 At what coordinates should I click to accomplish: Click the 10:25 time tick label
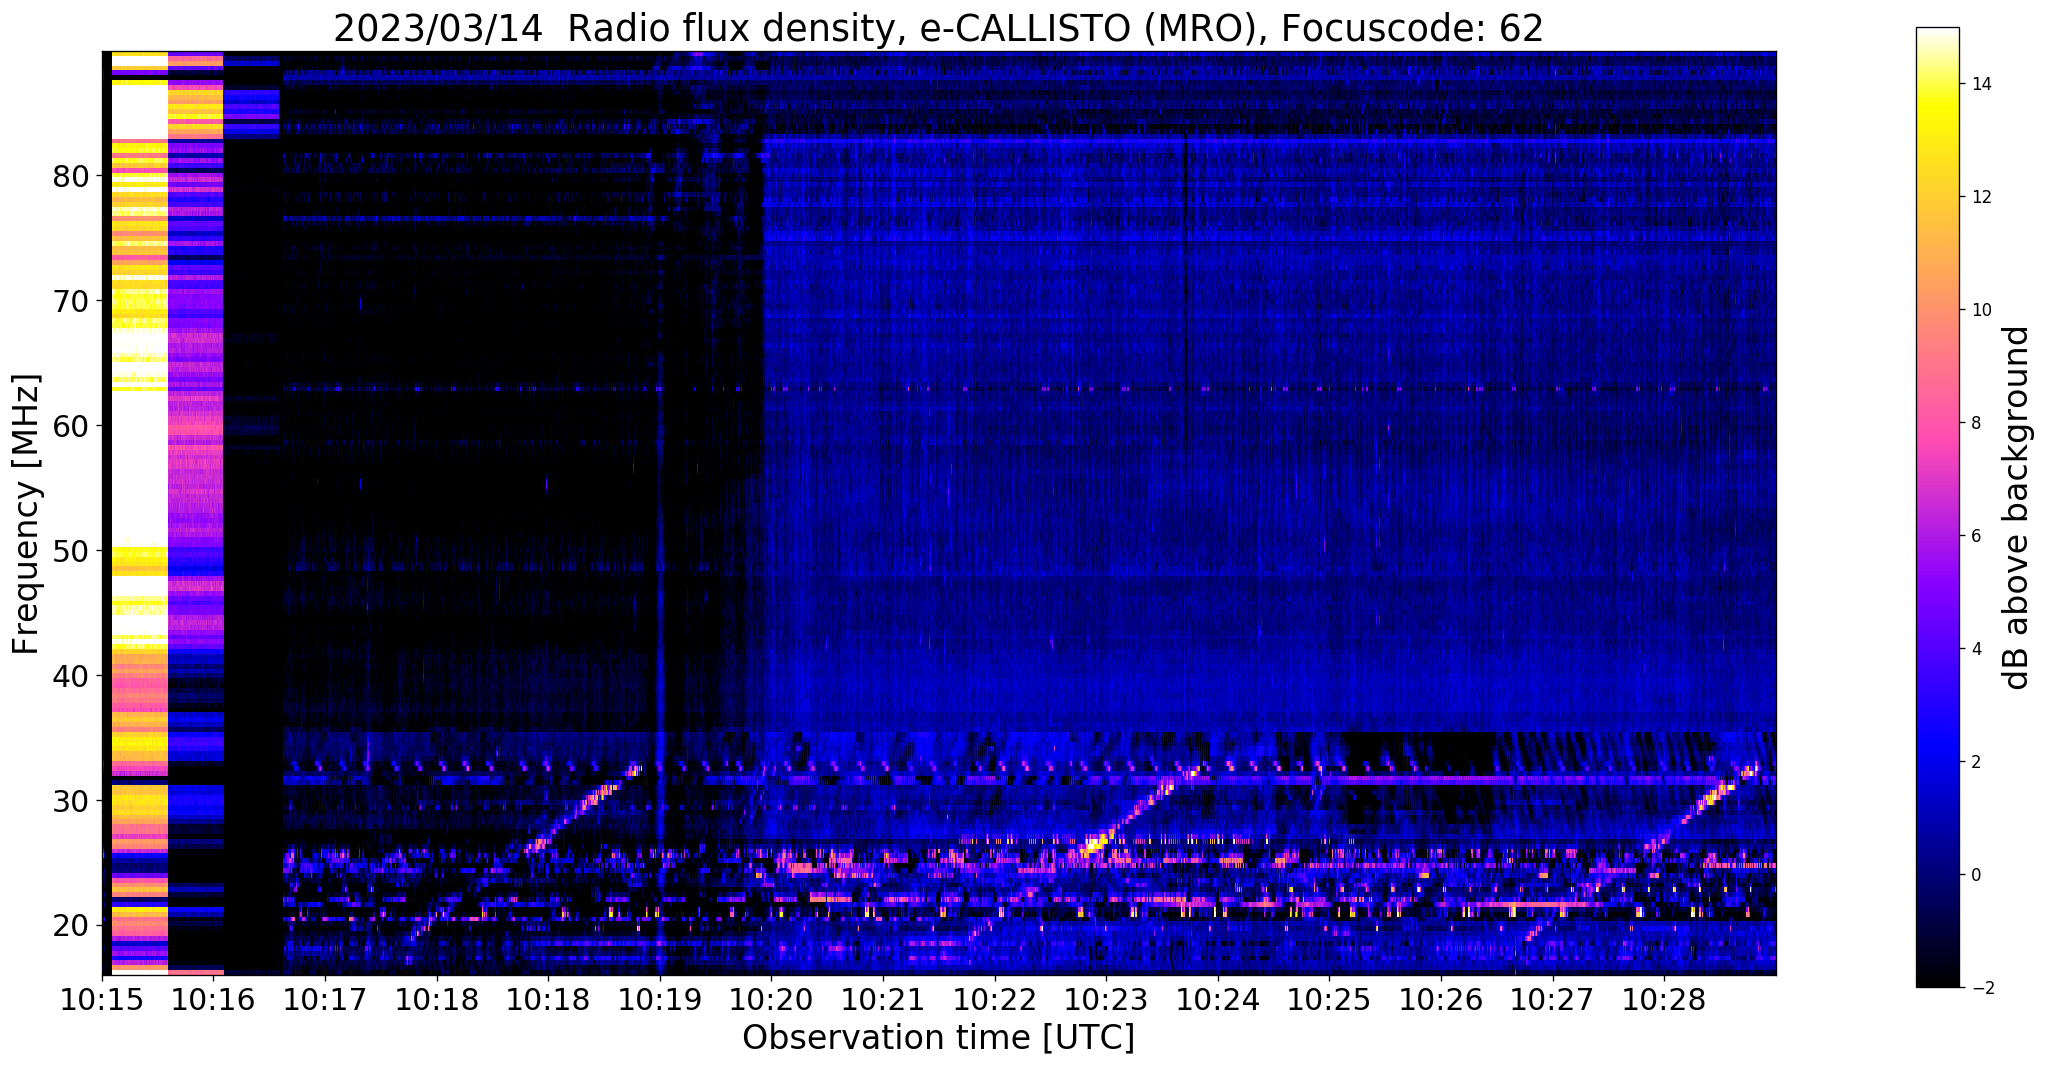pyautogui.click(x=1329, y=1000)
